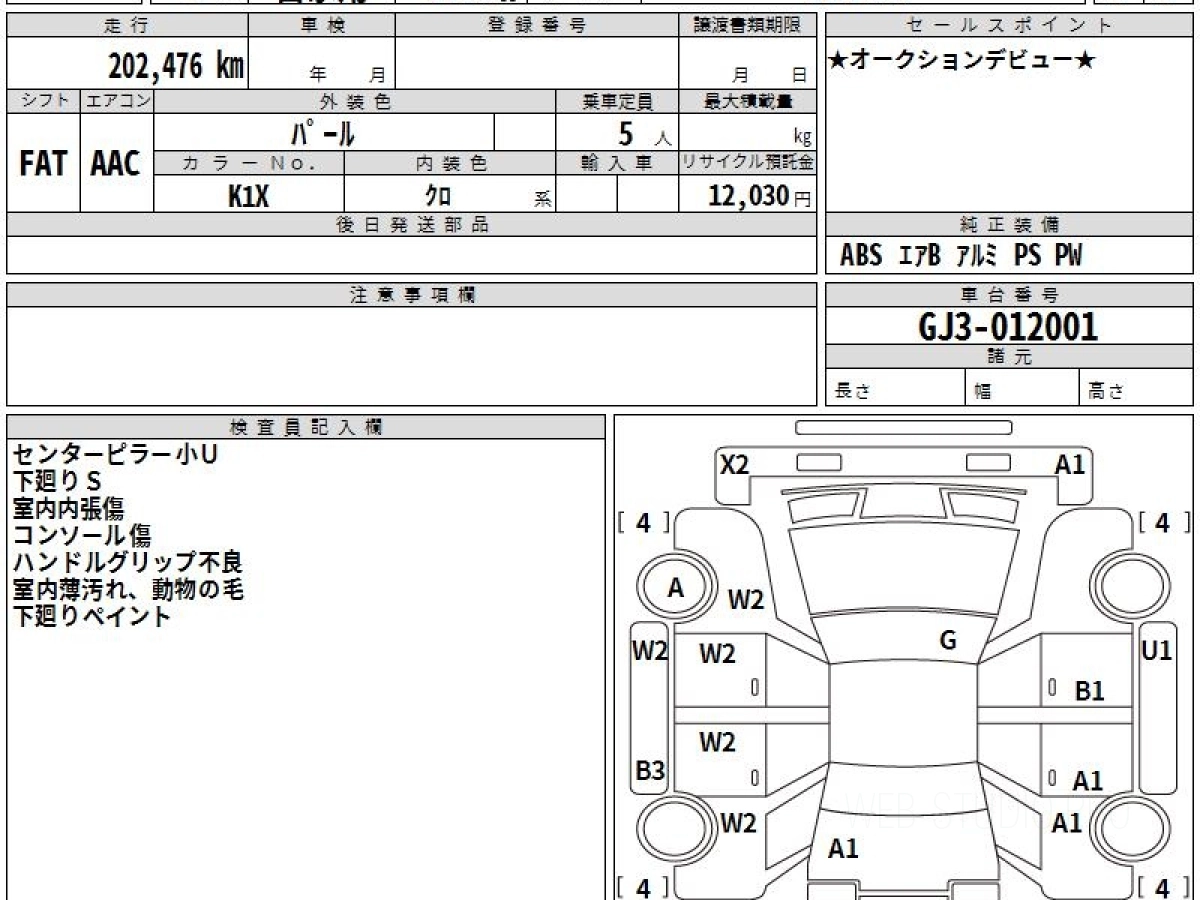This screenshot has height=900, width=1200.
Task: Click the 検査員記入欄 header
Action: pos(306,427)
